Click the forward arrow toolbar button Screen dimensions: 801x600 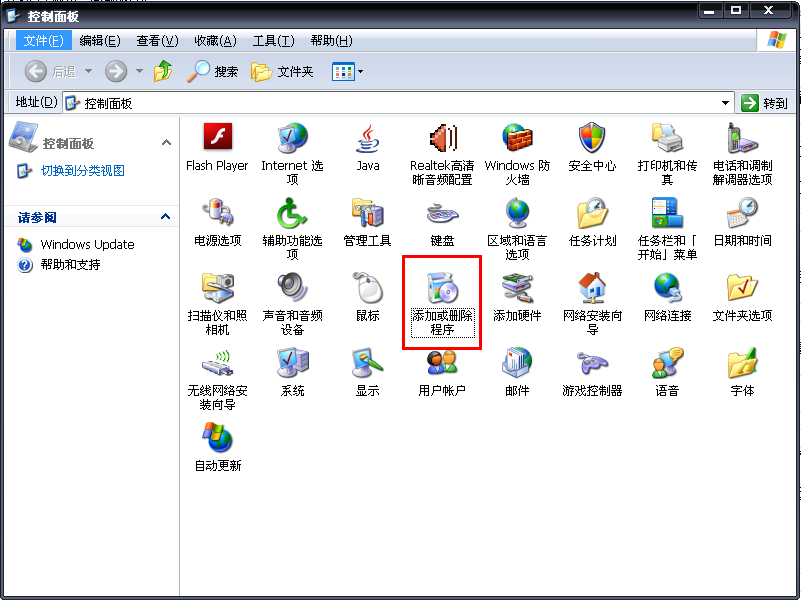tap(116, 71)
